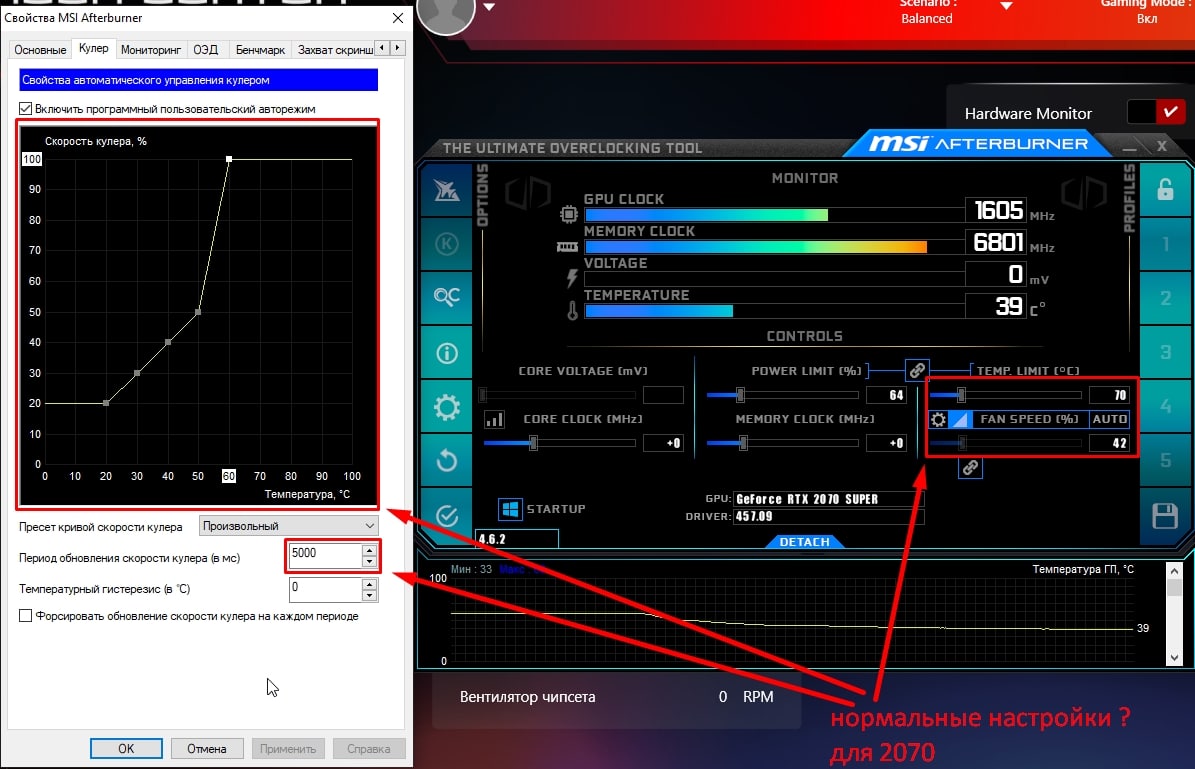Switch to the ОЭД tab
The image size is (1195, 769).
pos(206,50)
